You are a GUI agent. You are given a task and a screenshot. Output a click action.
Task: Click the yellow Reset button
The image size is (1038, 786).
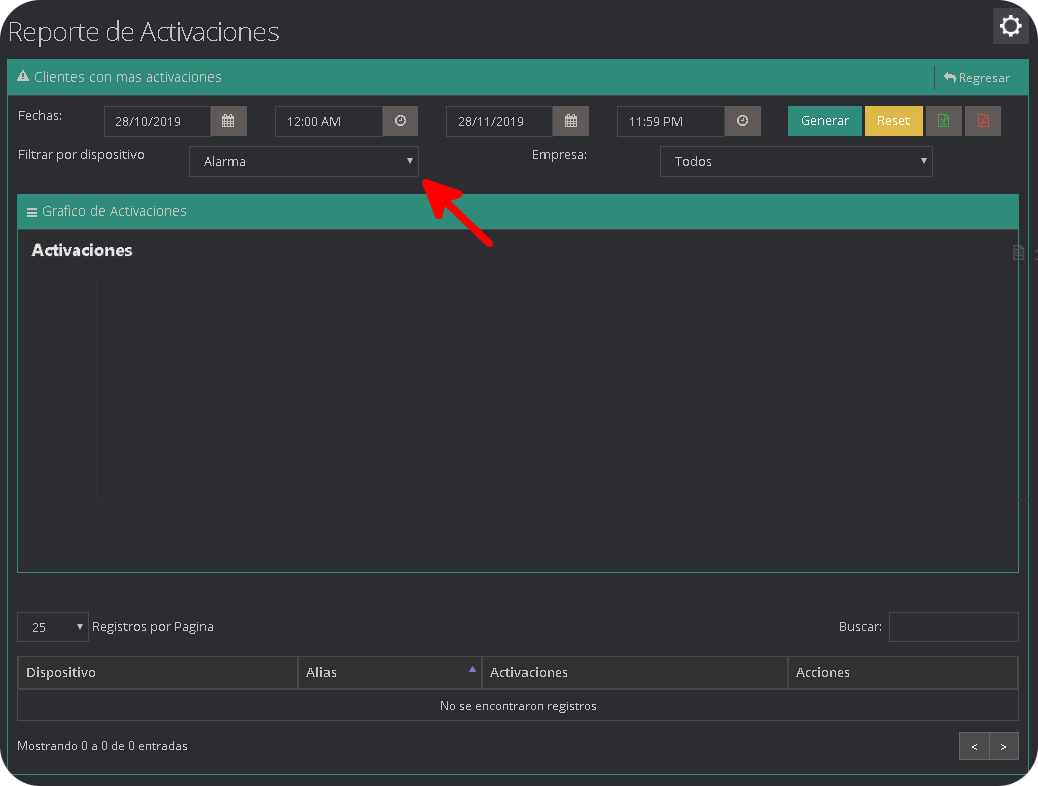893,121
